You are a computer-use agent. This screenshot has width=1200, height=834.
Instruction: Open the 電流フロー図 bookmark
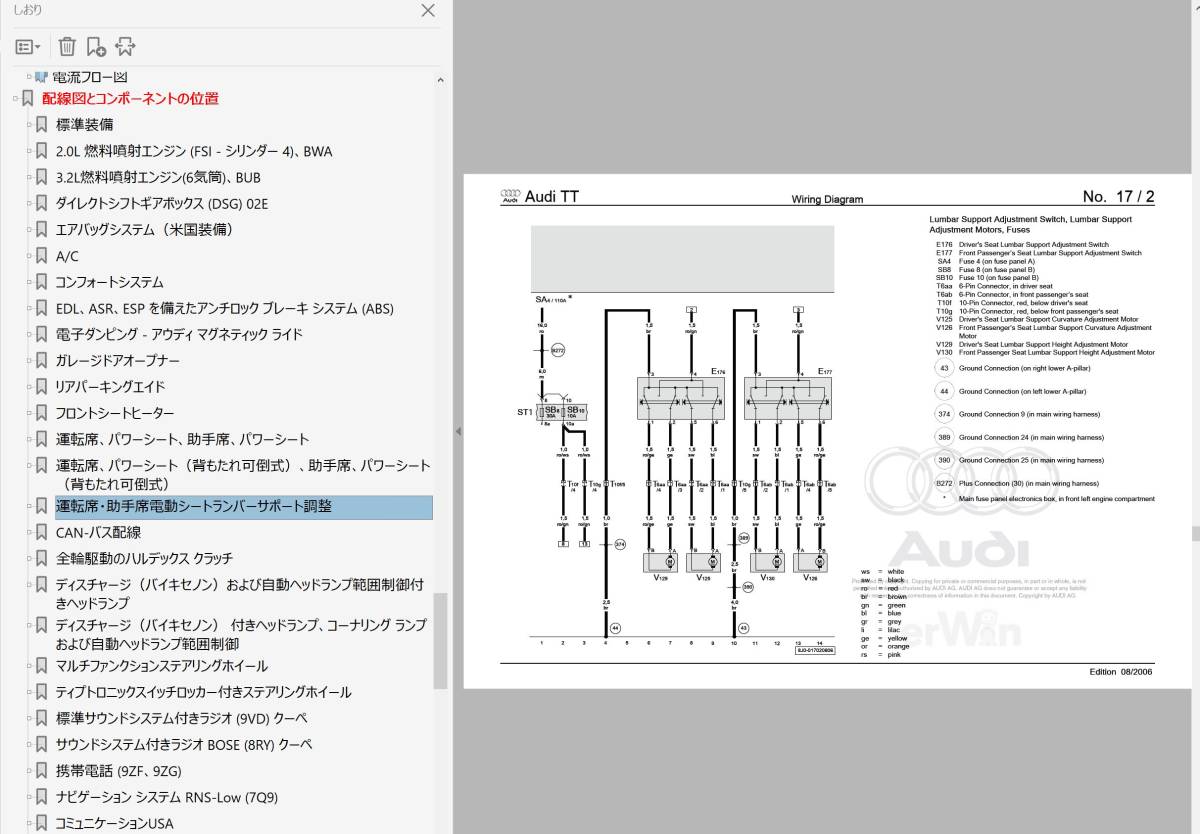89,77
